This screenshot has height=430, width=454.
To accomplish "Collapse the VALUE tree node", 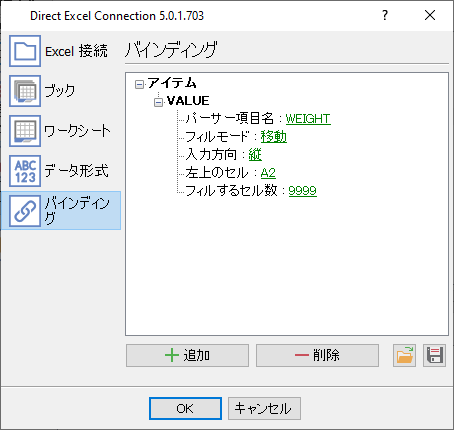I will click(158, 102).
